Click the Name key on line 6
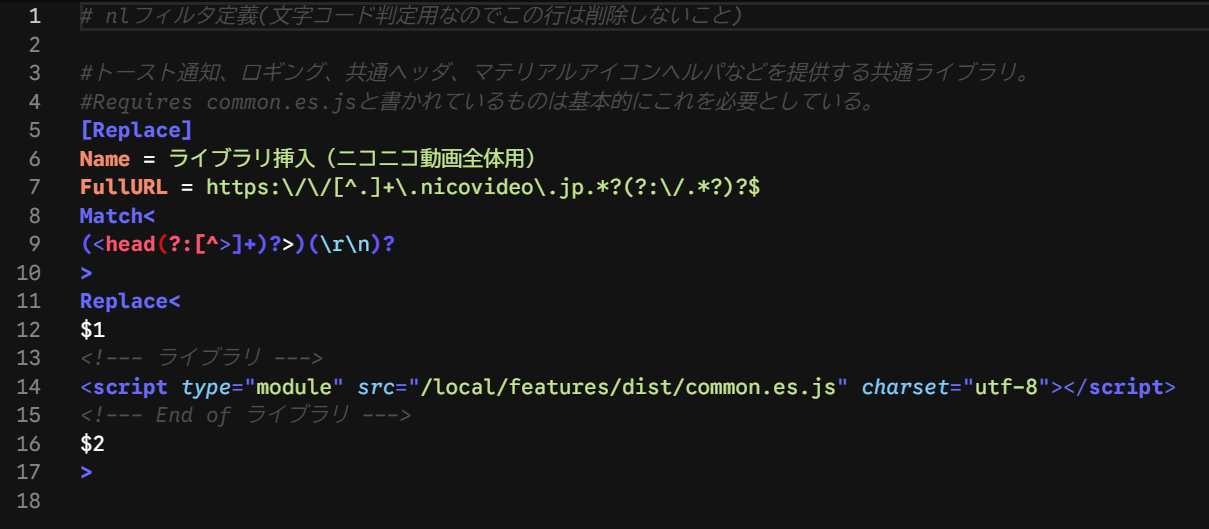The width and height of the screenshot is (1209, 529). (105, 158)
